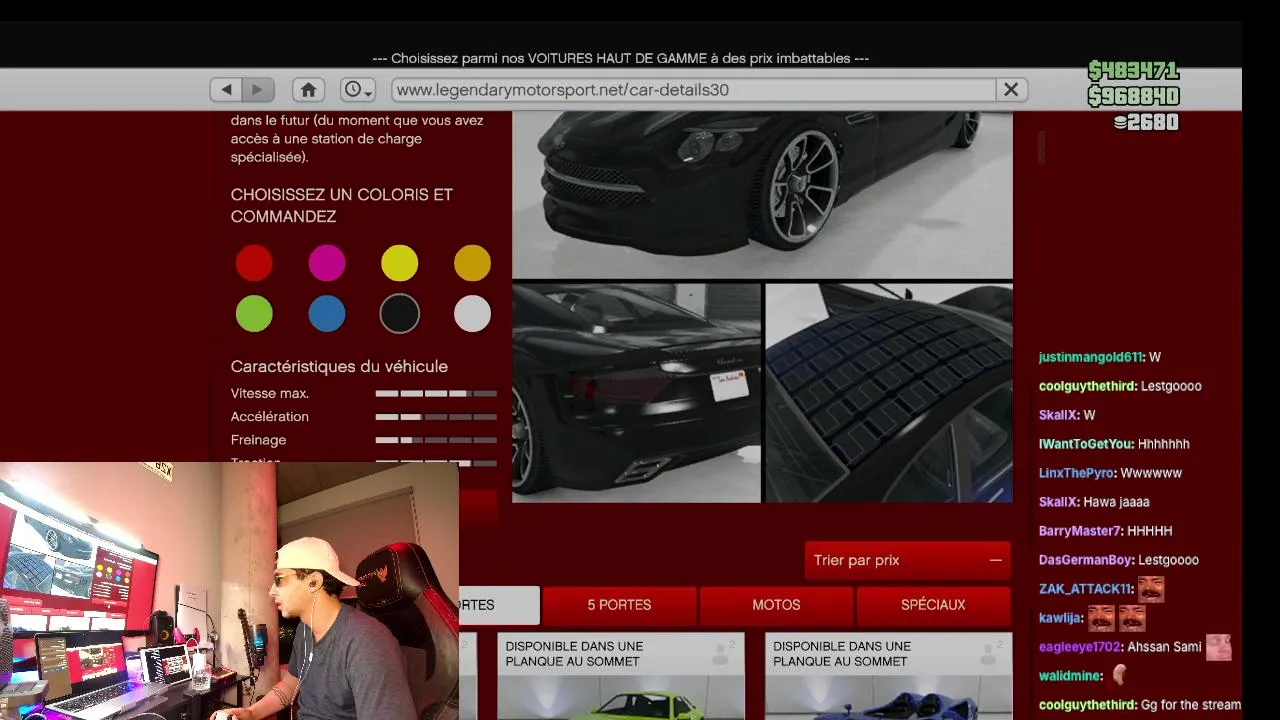Click chat username kawlija

pos(1061,618)
